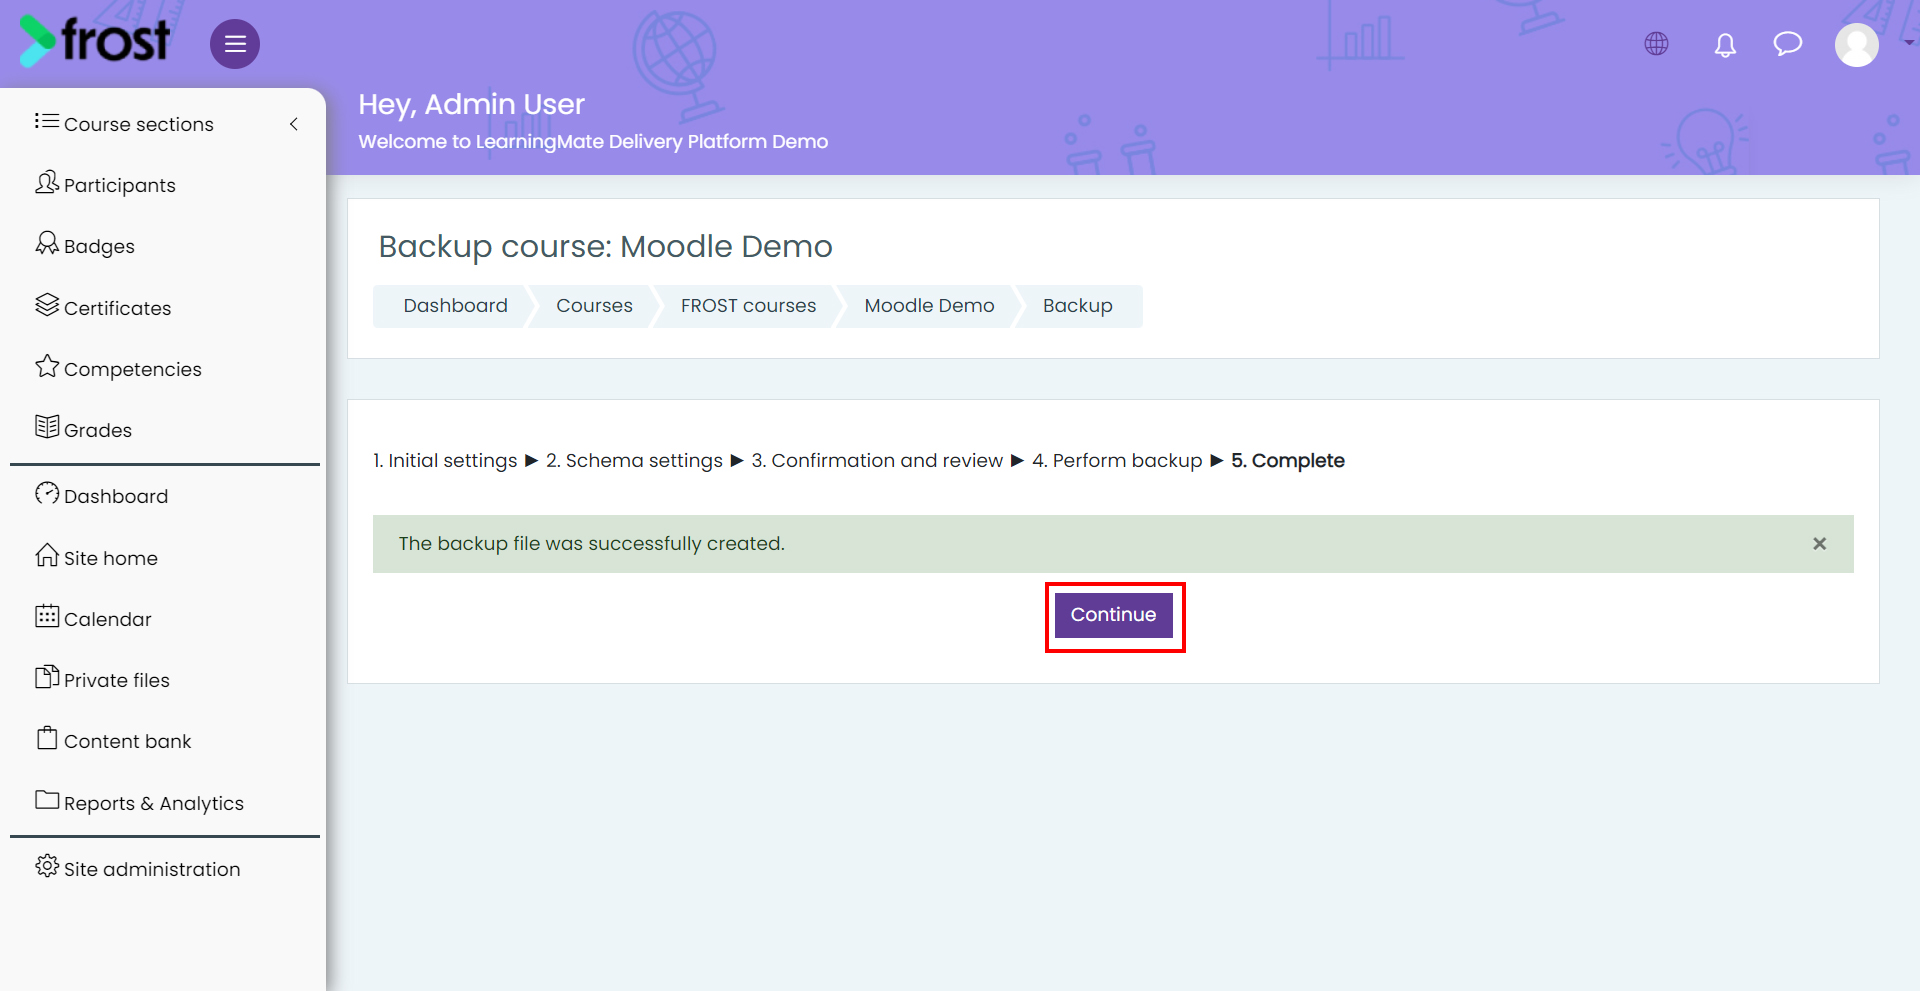This screenshot has height=991, width=1920.
Task: Click the frost logo
Action: [x=95, y=41]
